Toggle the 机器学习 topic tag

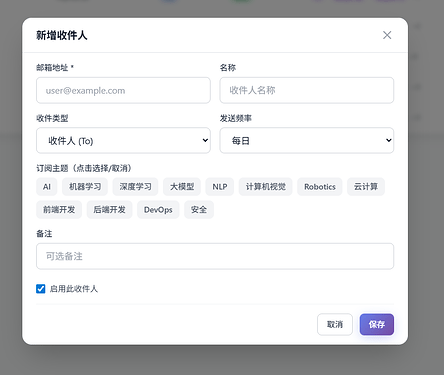click(x=85, y=187)
